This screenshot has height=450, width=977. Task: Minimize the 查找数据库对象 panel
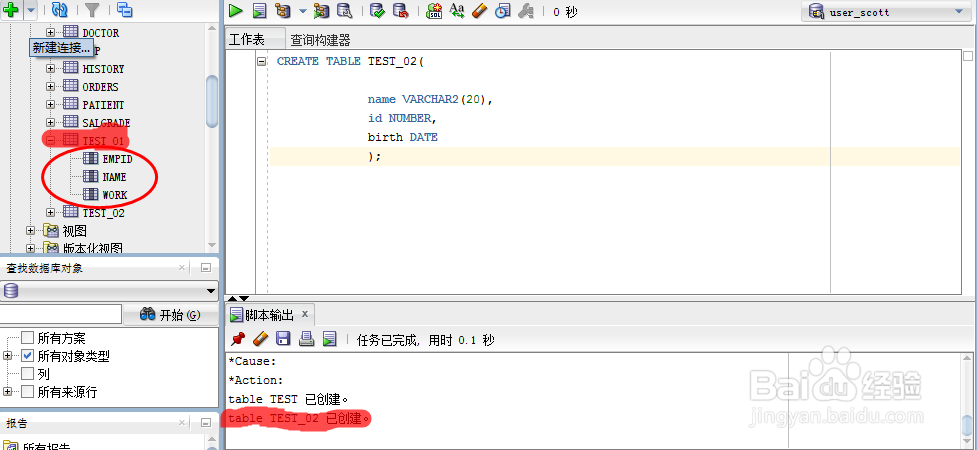click(206, 269)
